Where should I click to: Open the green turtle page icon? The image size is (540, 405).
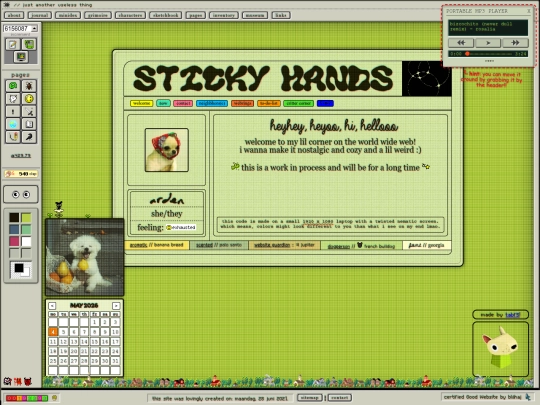pos(13,86)
